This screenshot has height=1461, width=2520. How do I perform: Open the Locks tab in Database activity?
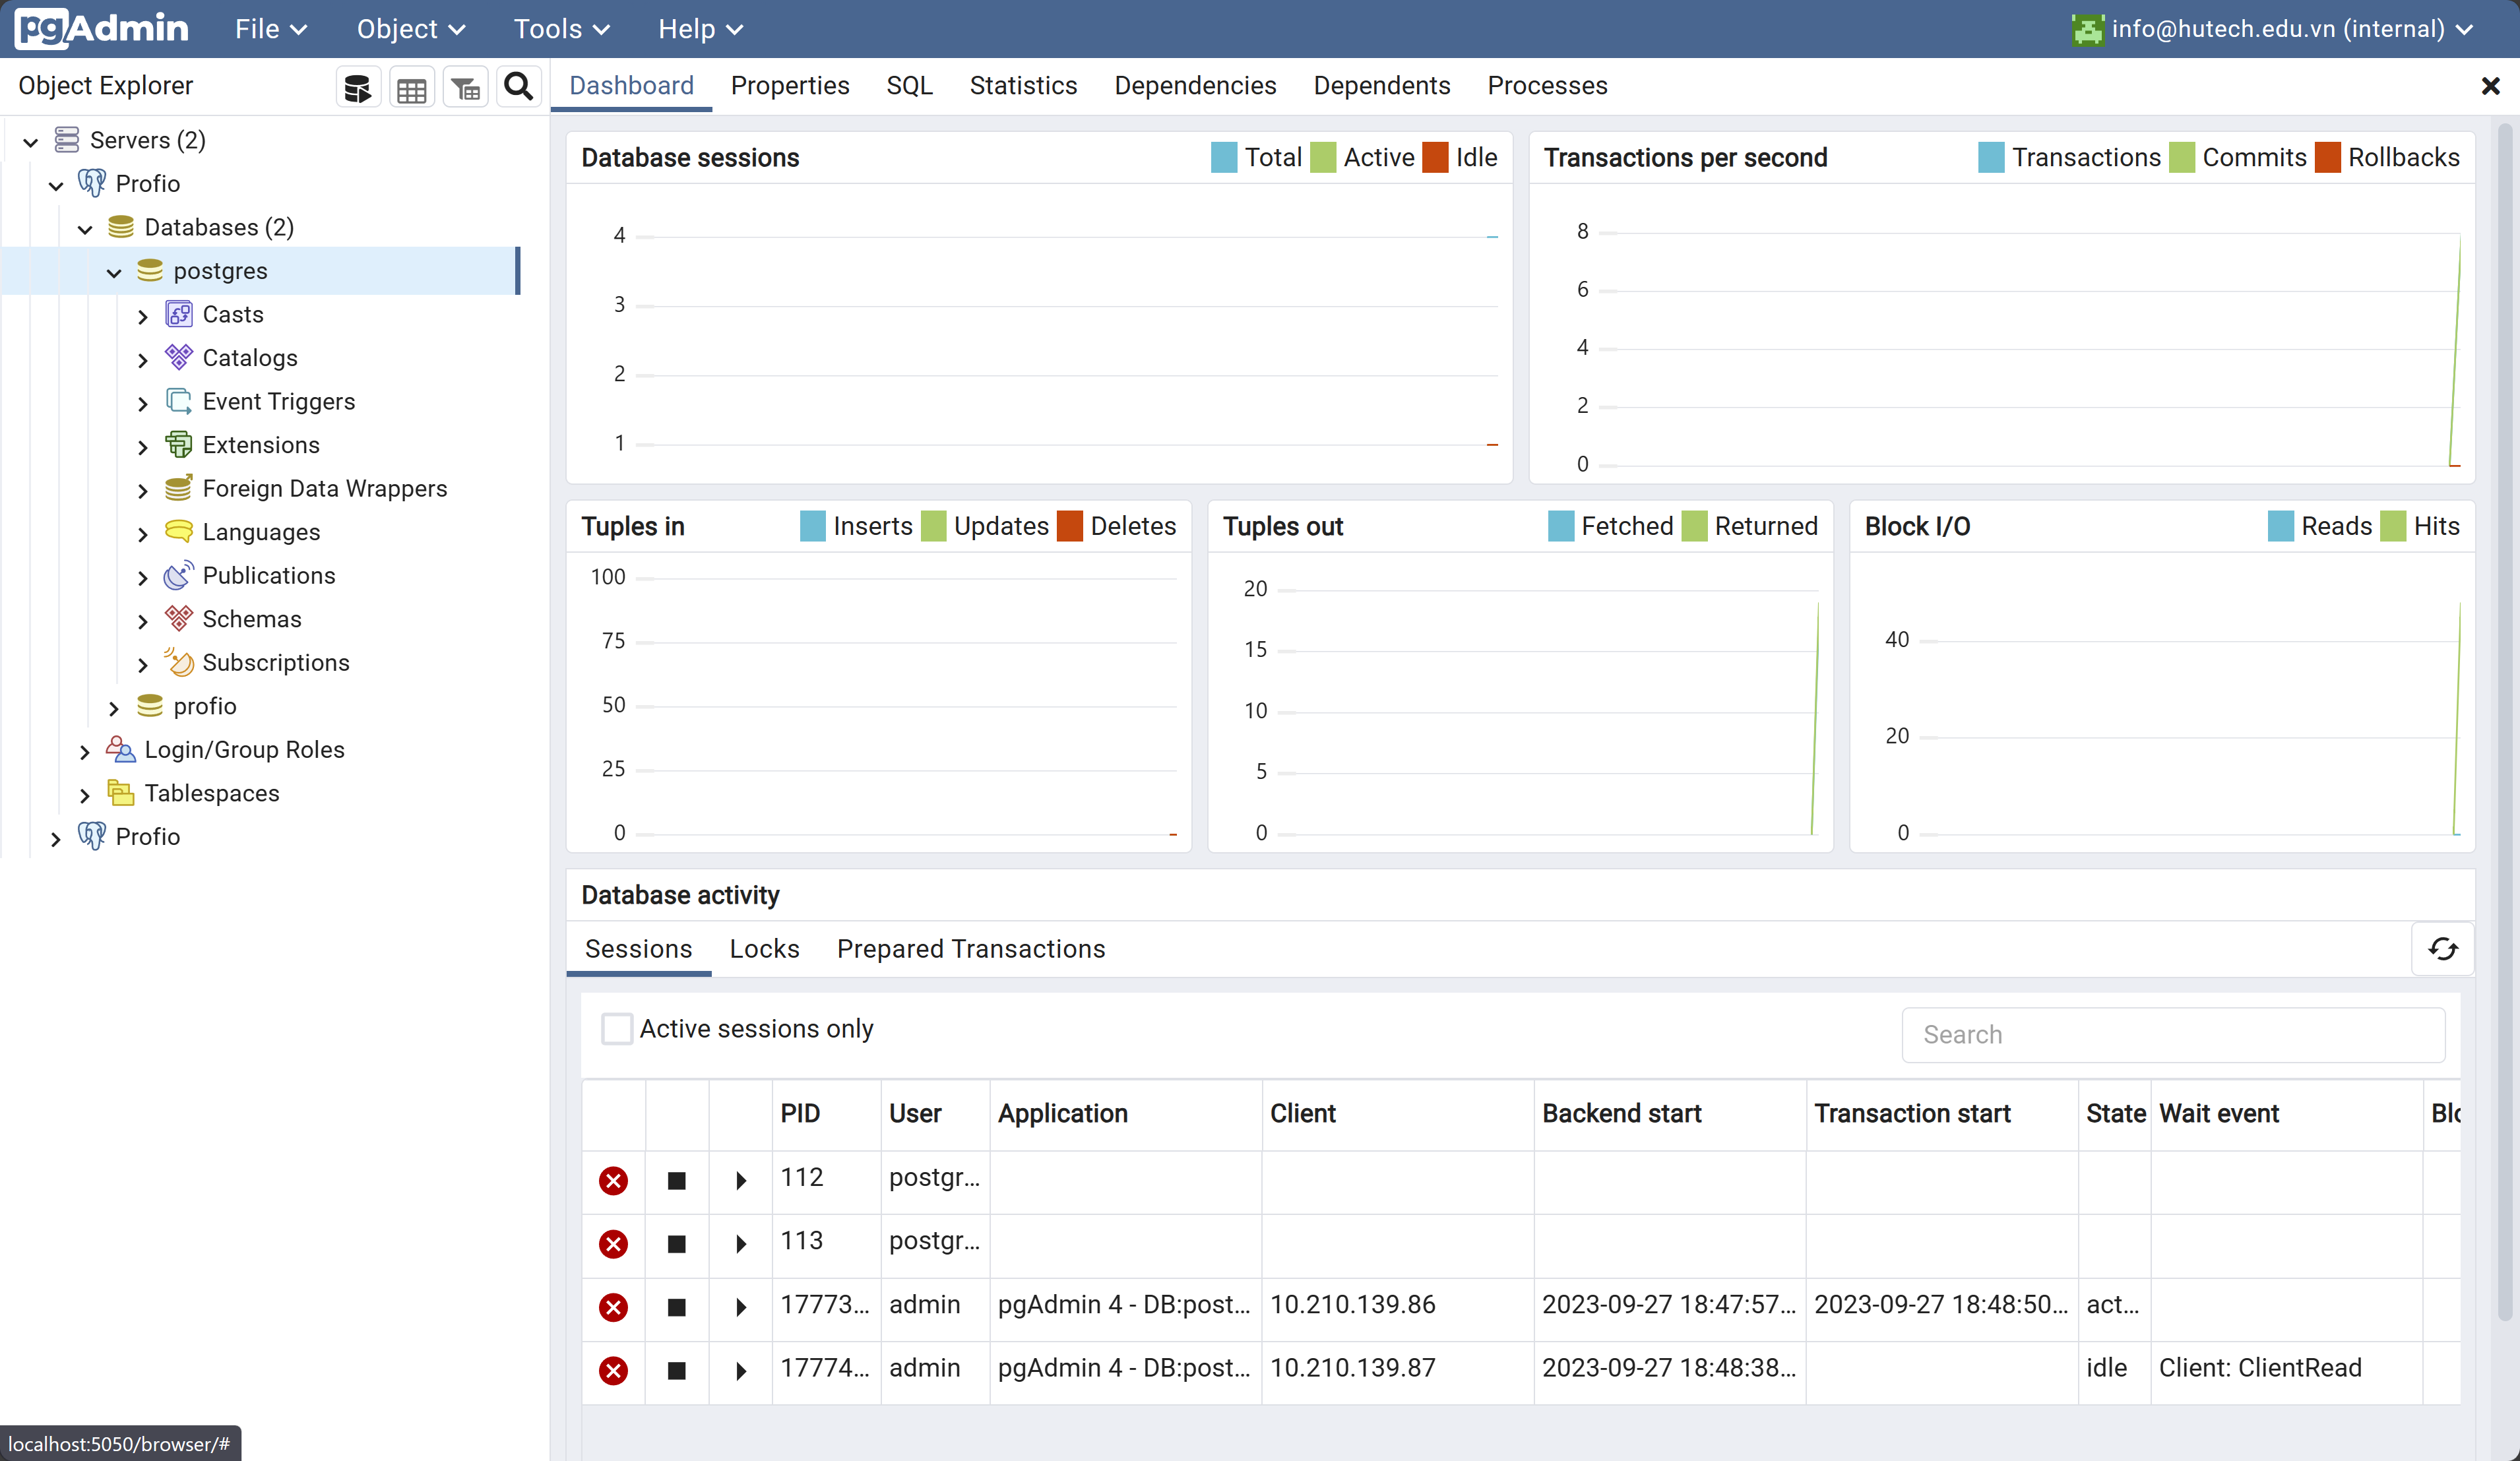(x=764, y=949)
